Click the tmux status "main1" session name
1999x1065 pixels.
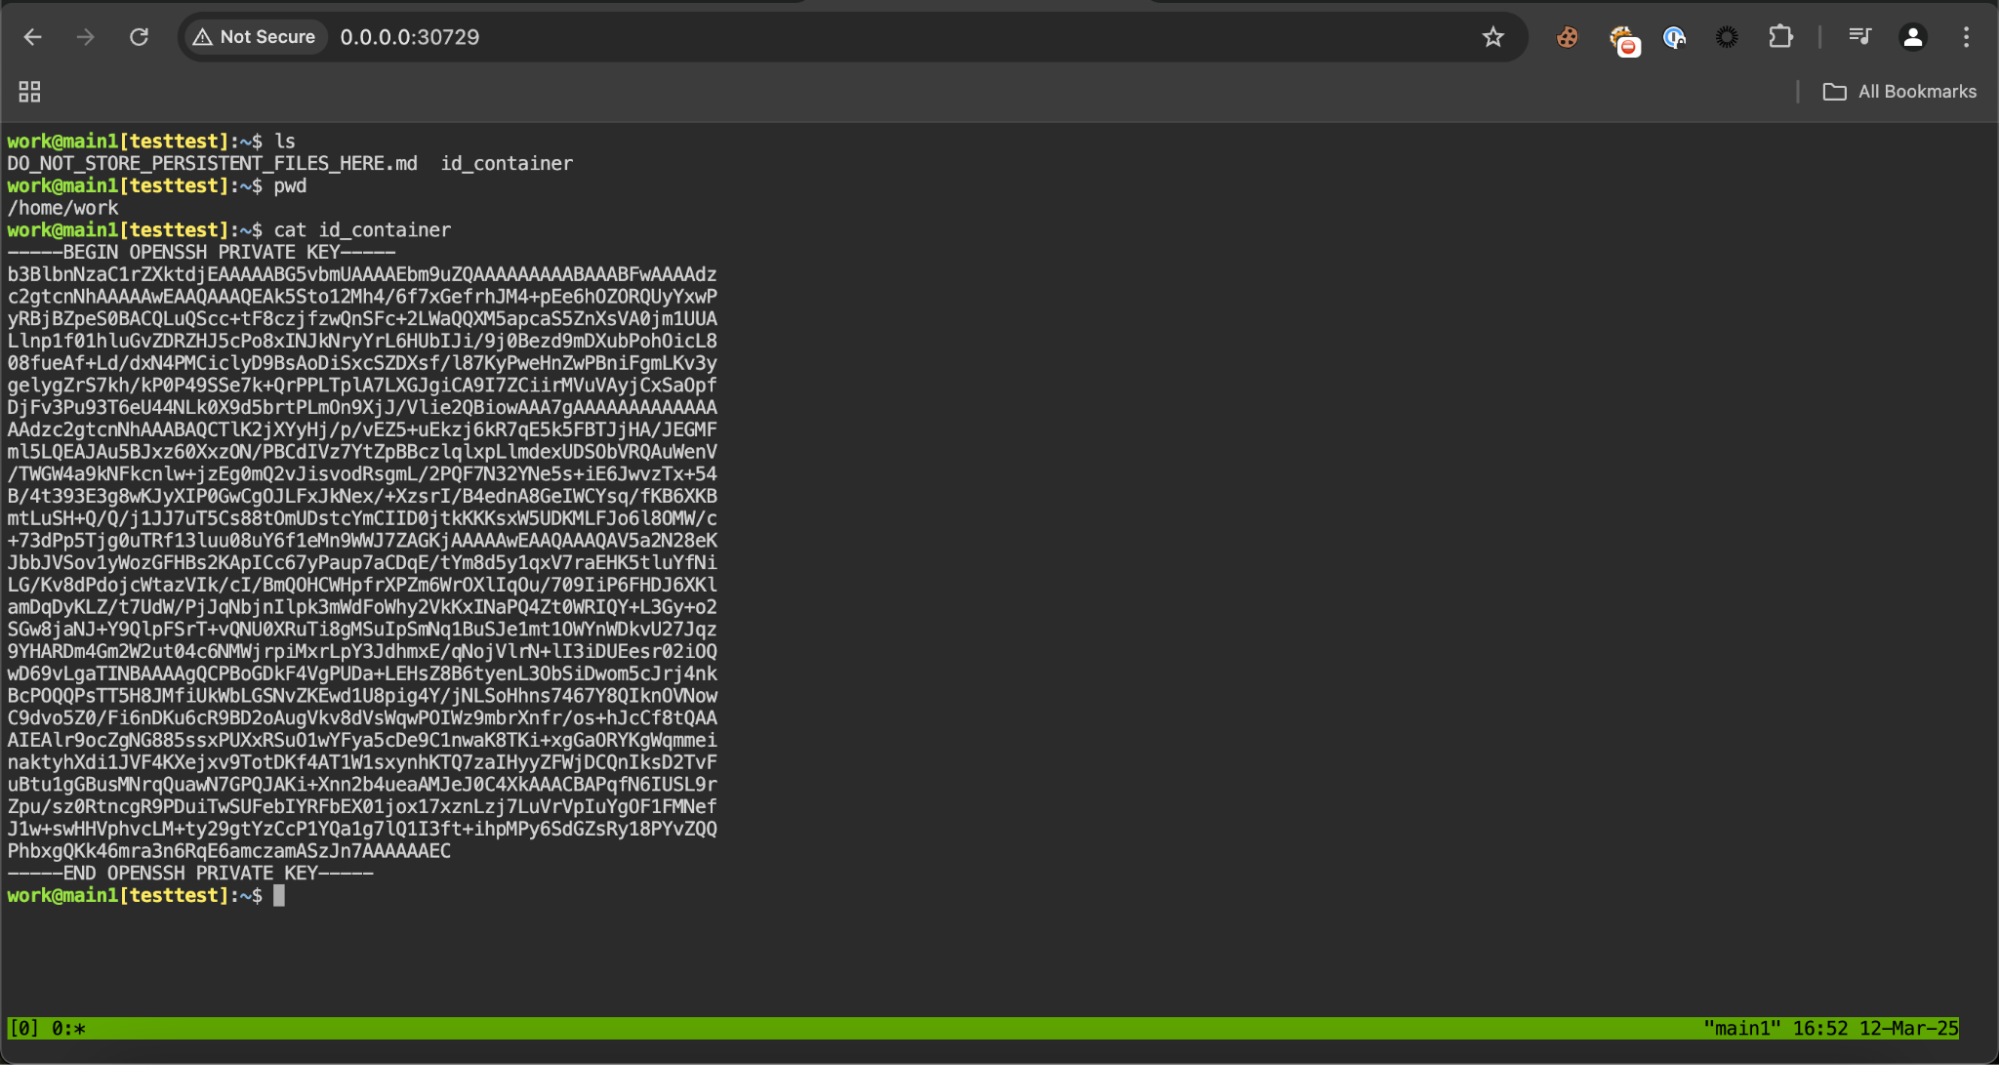[x=1742, y=1028]
